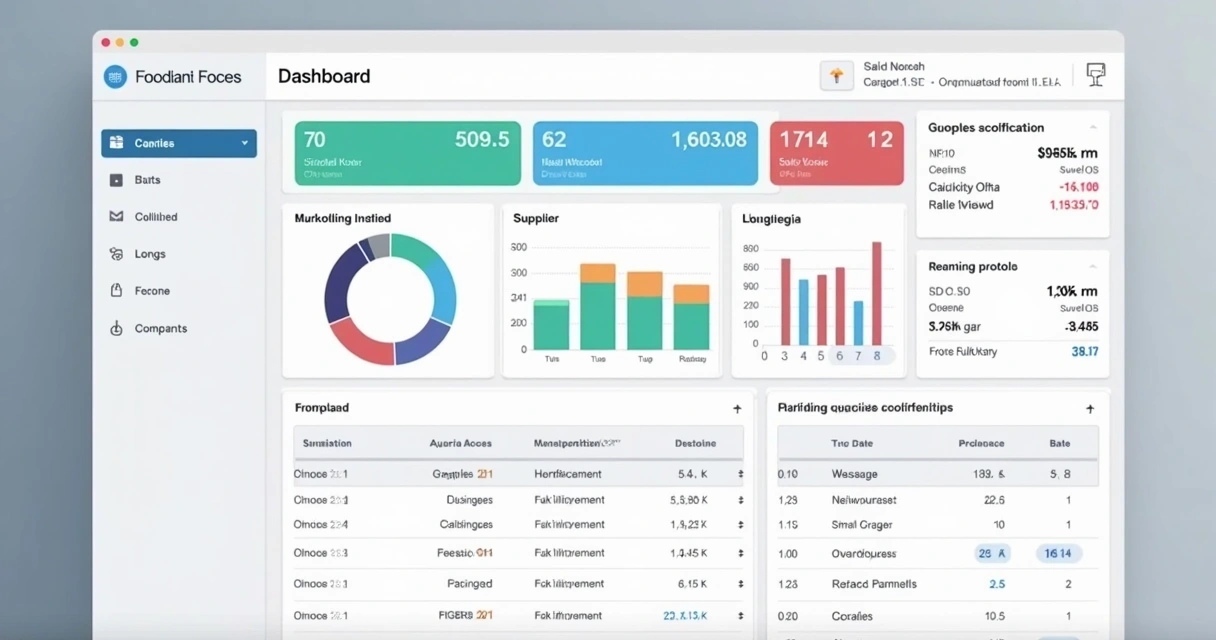Expand the Candies dropdown in the sidebar
Screen dimensions: 1216x640
[x=244, y=143]
